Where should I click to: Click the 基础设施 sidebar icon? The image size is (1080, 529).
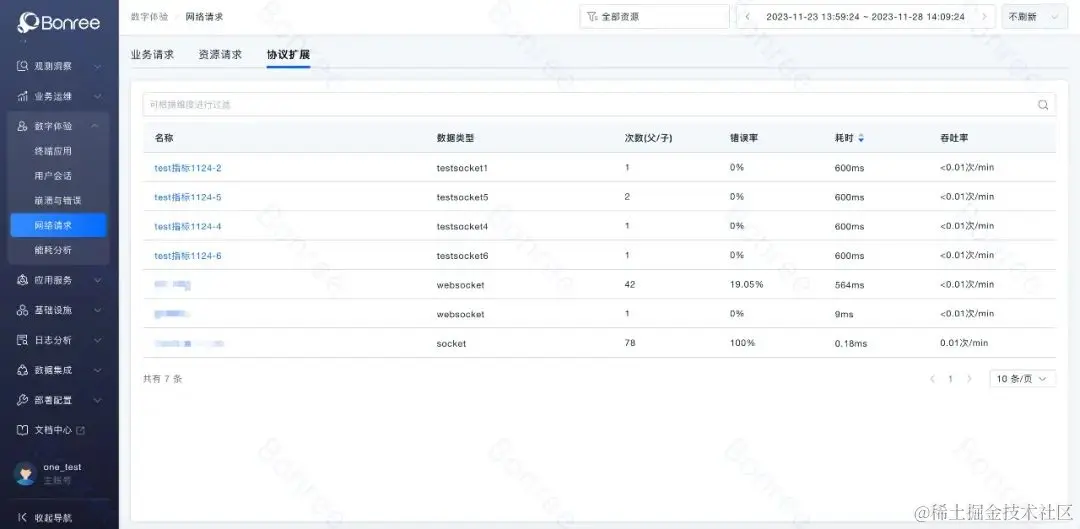coord(23,310)
